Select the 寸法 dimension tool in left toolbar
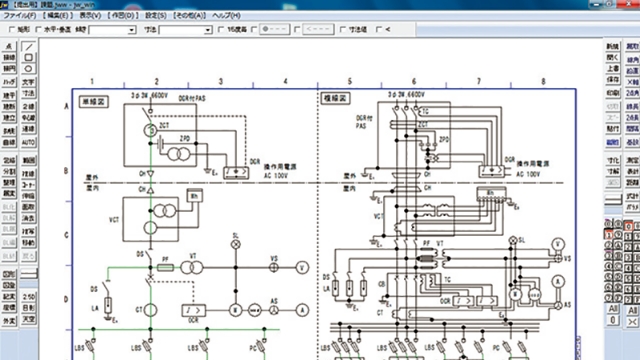 (29, 93)
